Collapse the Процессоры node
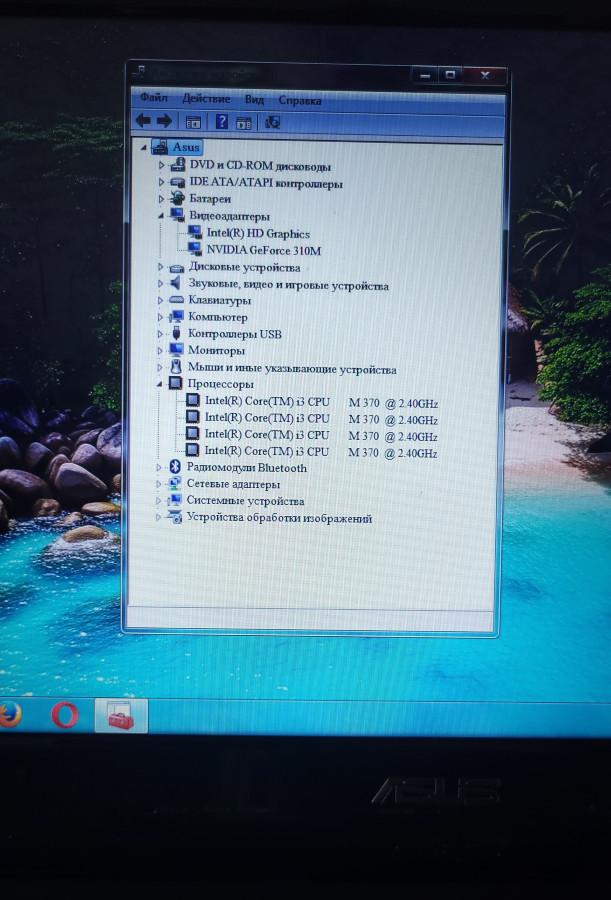The width and height of the screenshot is (611, 900). tap(160, 383)
